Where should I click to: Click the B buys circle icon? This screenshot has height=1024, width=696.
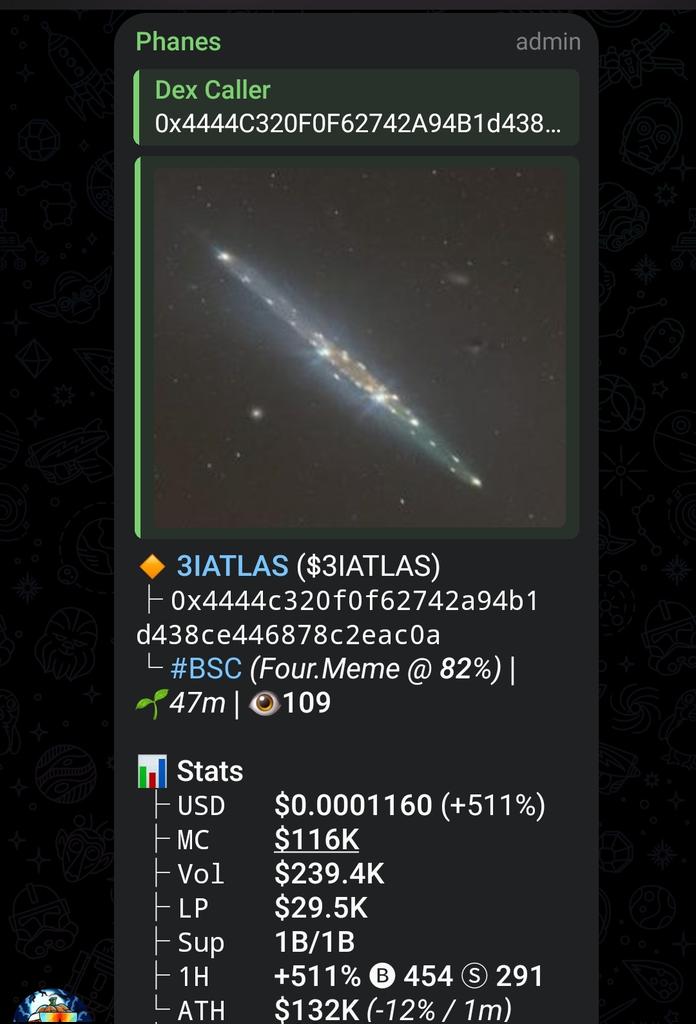click(383, 976)
